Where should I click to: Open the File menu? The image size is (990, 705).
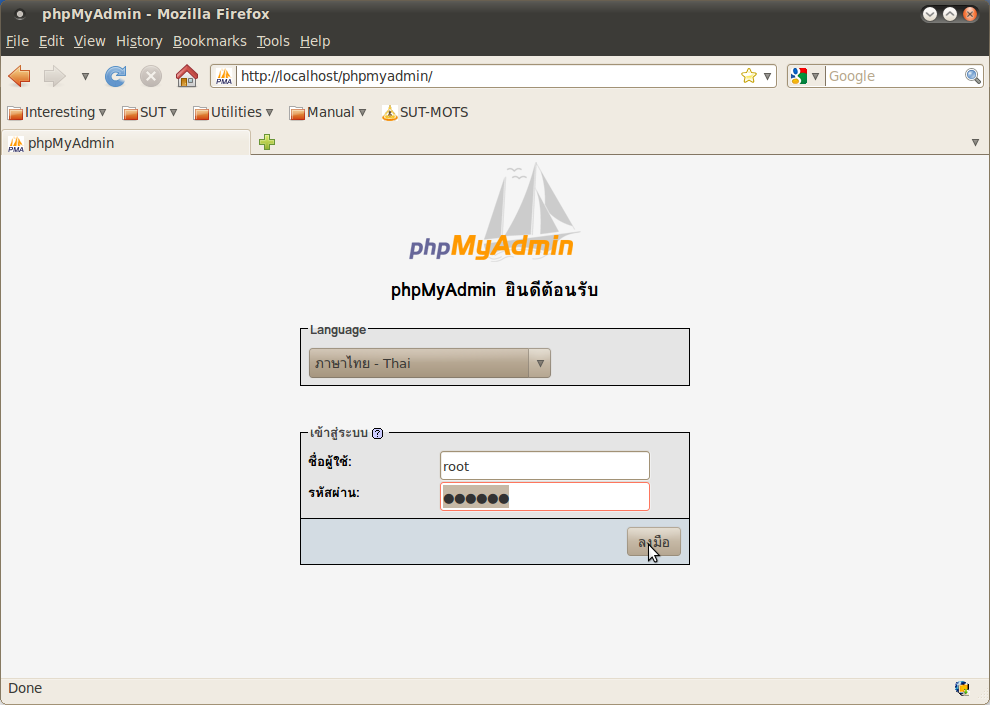tap(18, 41)
